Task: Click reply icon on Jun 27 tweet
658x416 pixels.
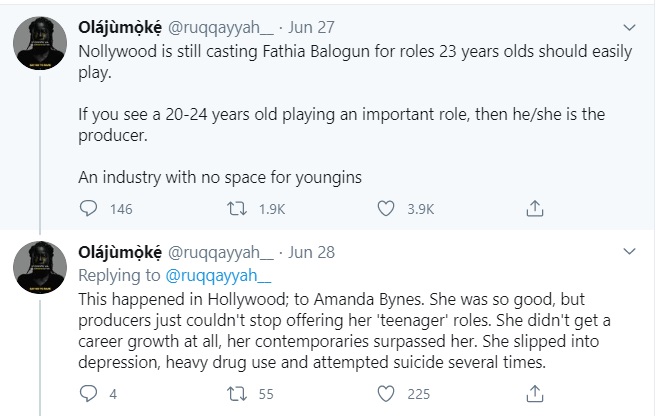Action: (88, 208)
